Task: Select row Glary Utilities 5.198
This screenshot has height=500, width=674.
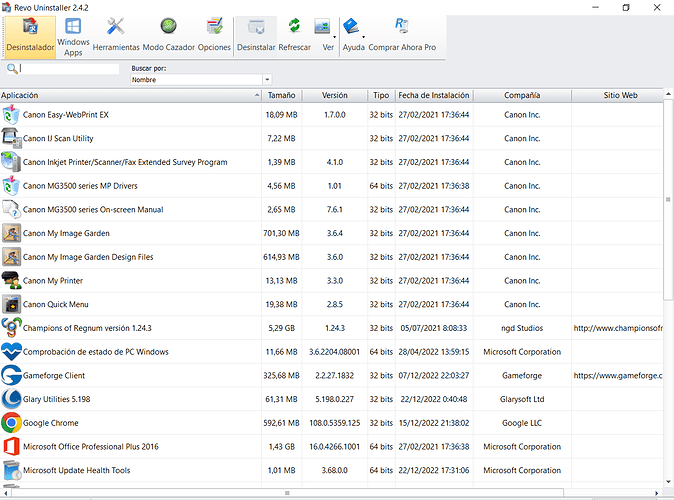Action: (331, 399)
